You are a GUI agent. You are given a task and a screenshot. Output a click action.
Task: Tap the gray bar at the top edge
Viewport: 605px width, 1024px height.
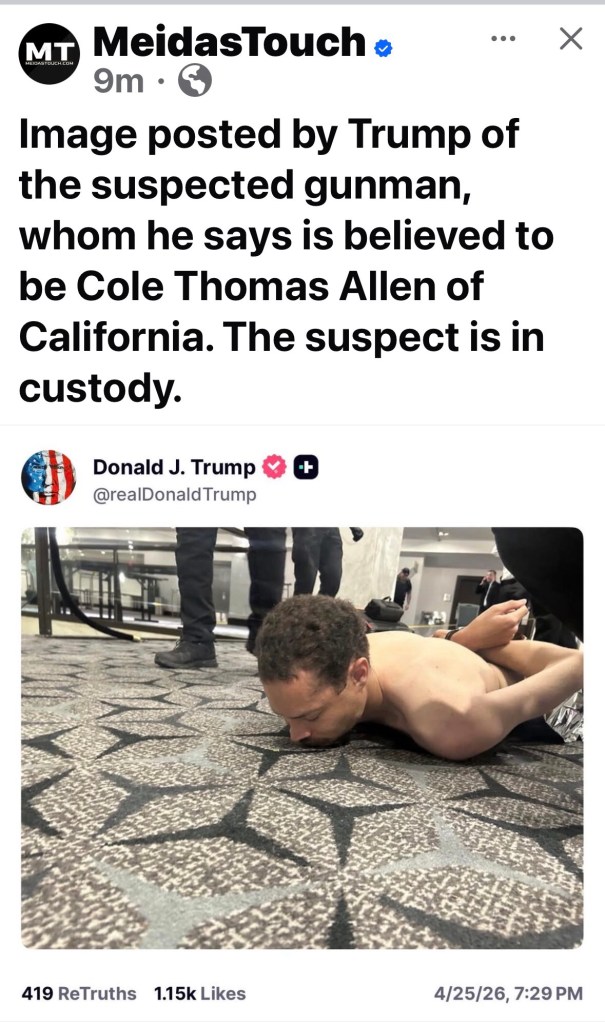(302, 2)
